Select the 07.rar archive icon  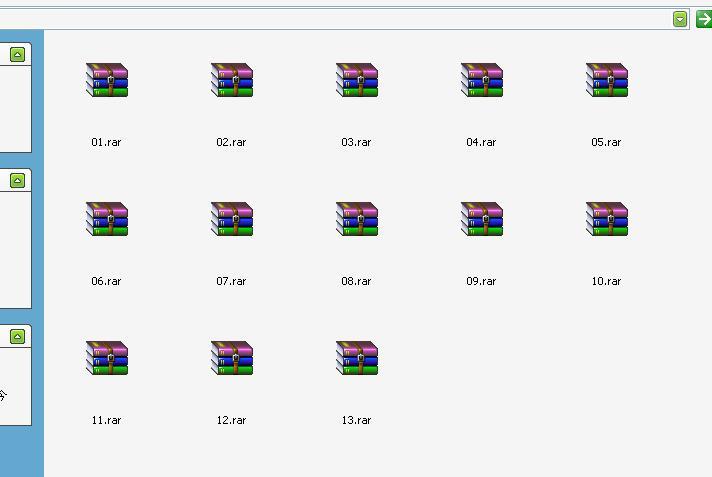point(232,219)
